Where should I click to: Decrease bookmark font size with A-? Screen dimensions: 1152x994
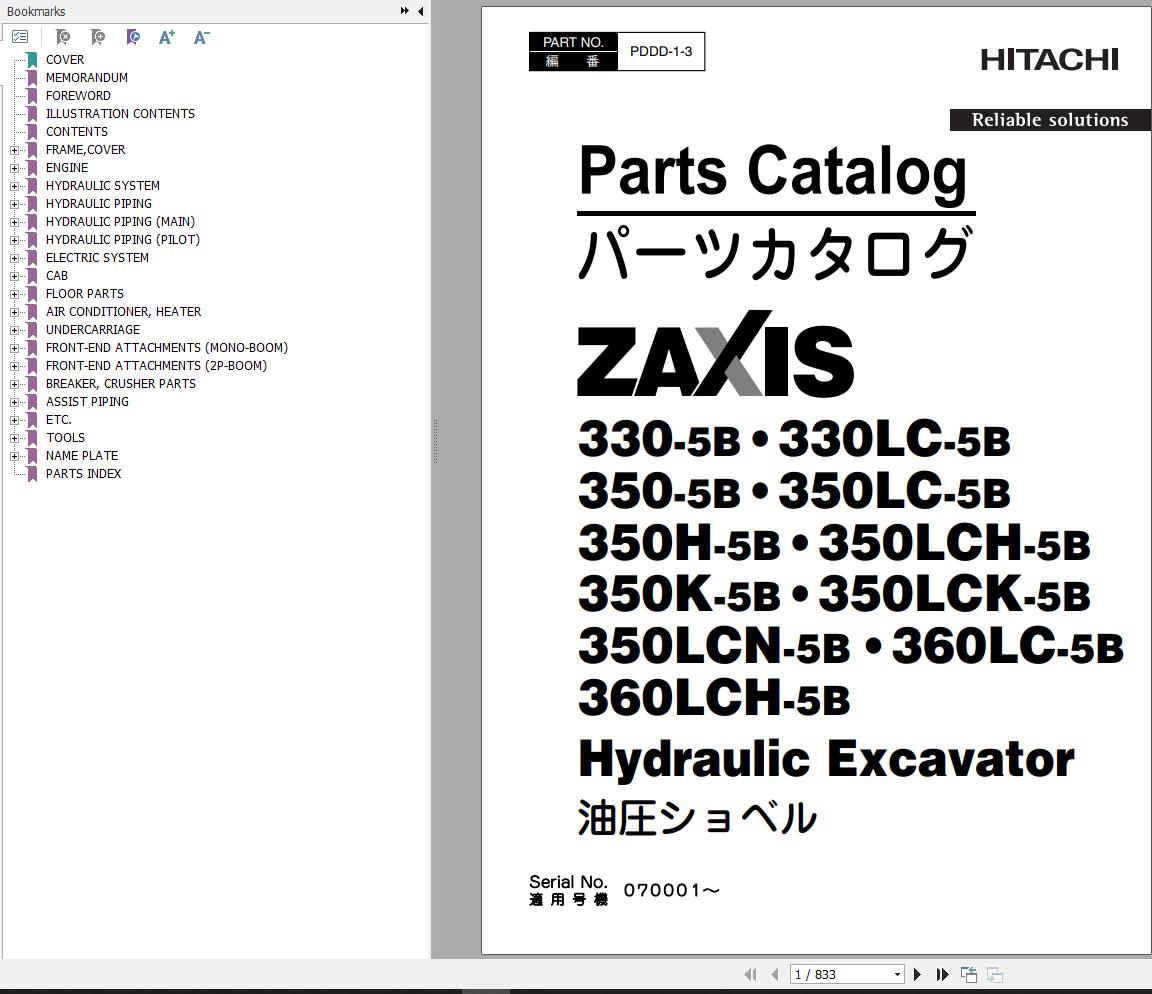click(x=201, y=37)
